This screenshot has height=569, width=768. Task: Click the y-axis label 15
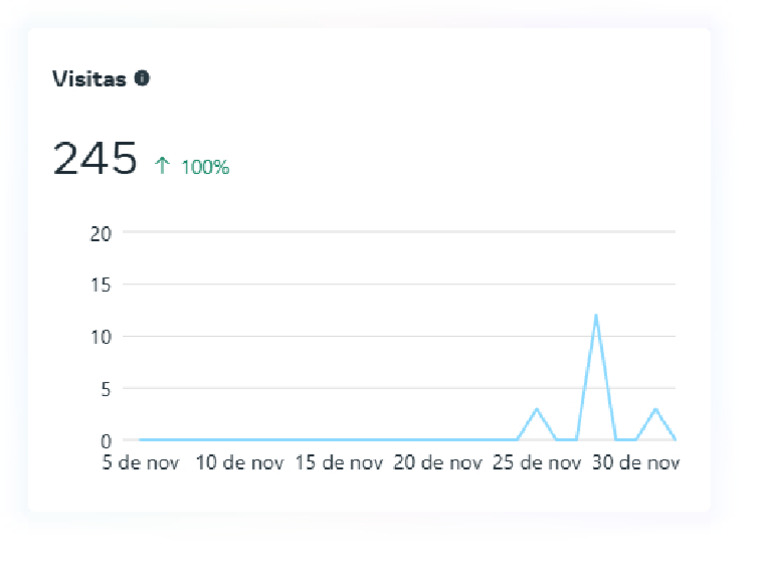click(x=101, y=285)
